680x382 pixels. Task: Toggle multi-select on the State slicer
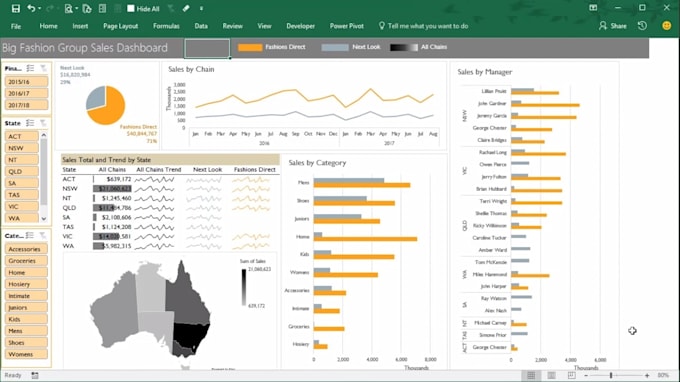pos(30,123)
